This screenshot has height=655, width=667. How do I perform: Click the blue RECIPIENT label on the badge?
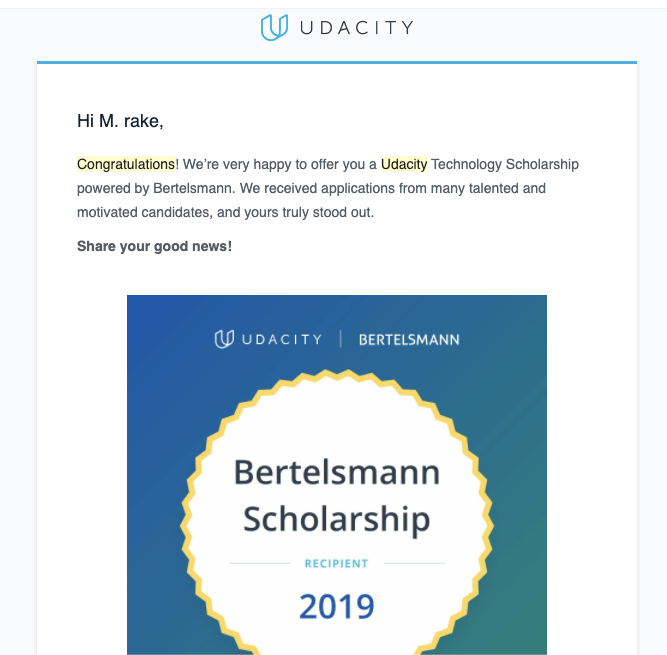click(x=336, y=564)
